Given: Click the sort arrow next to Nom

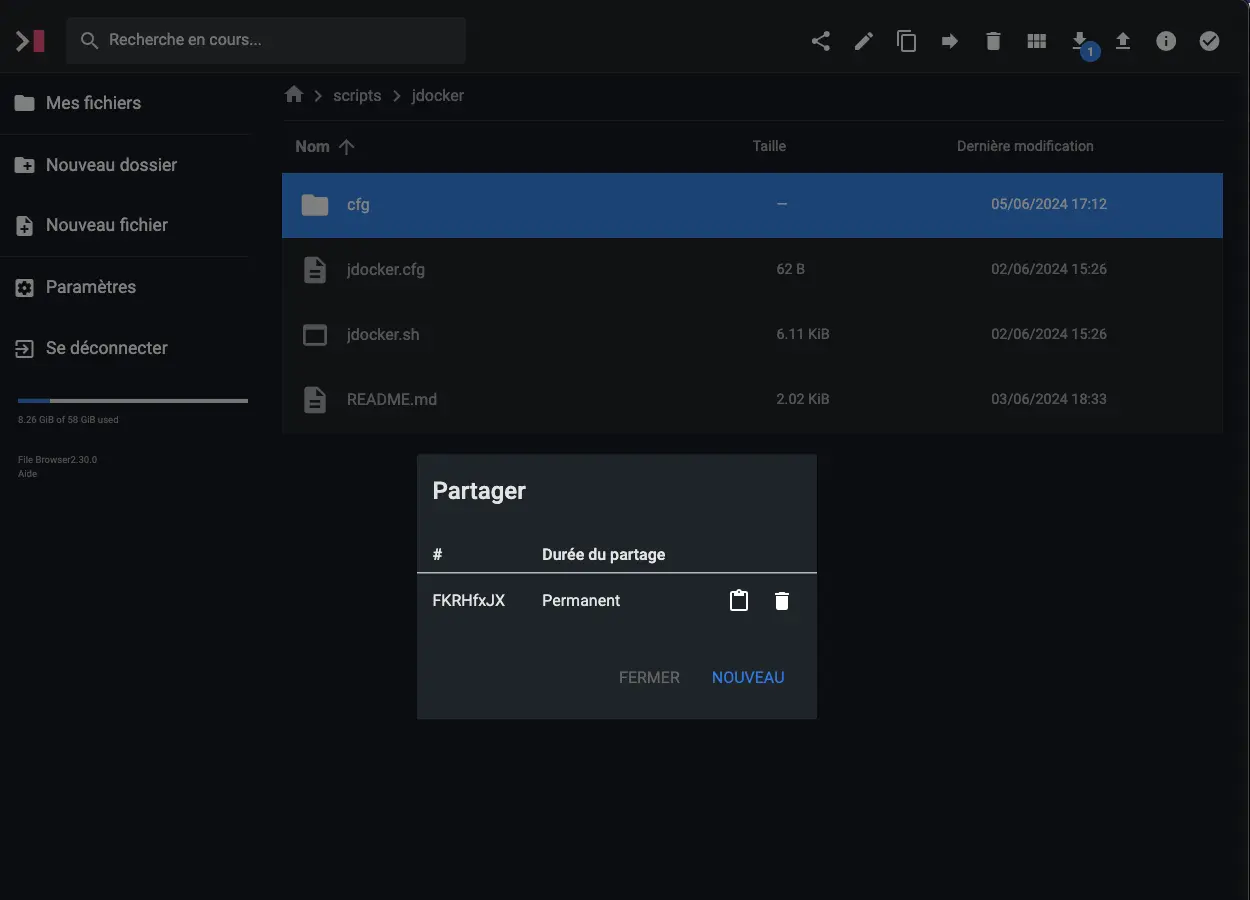Looking at the screenshot, I should pyautogui.click(x=346, y=147).
